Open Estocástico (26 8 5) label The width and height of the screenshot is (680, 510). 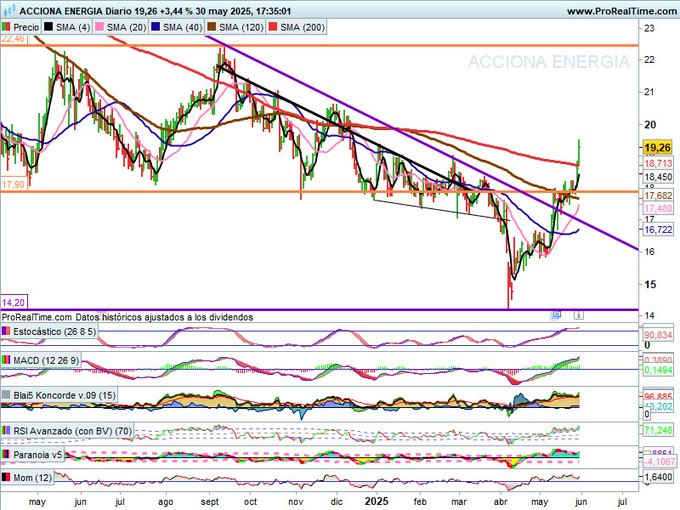coord(55,332)
